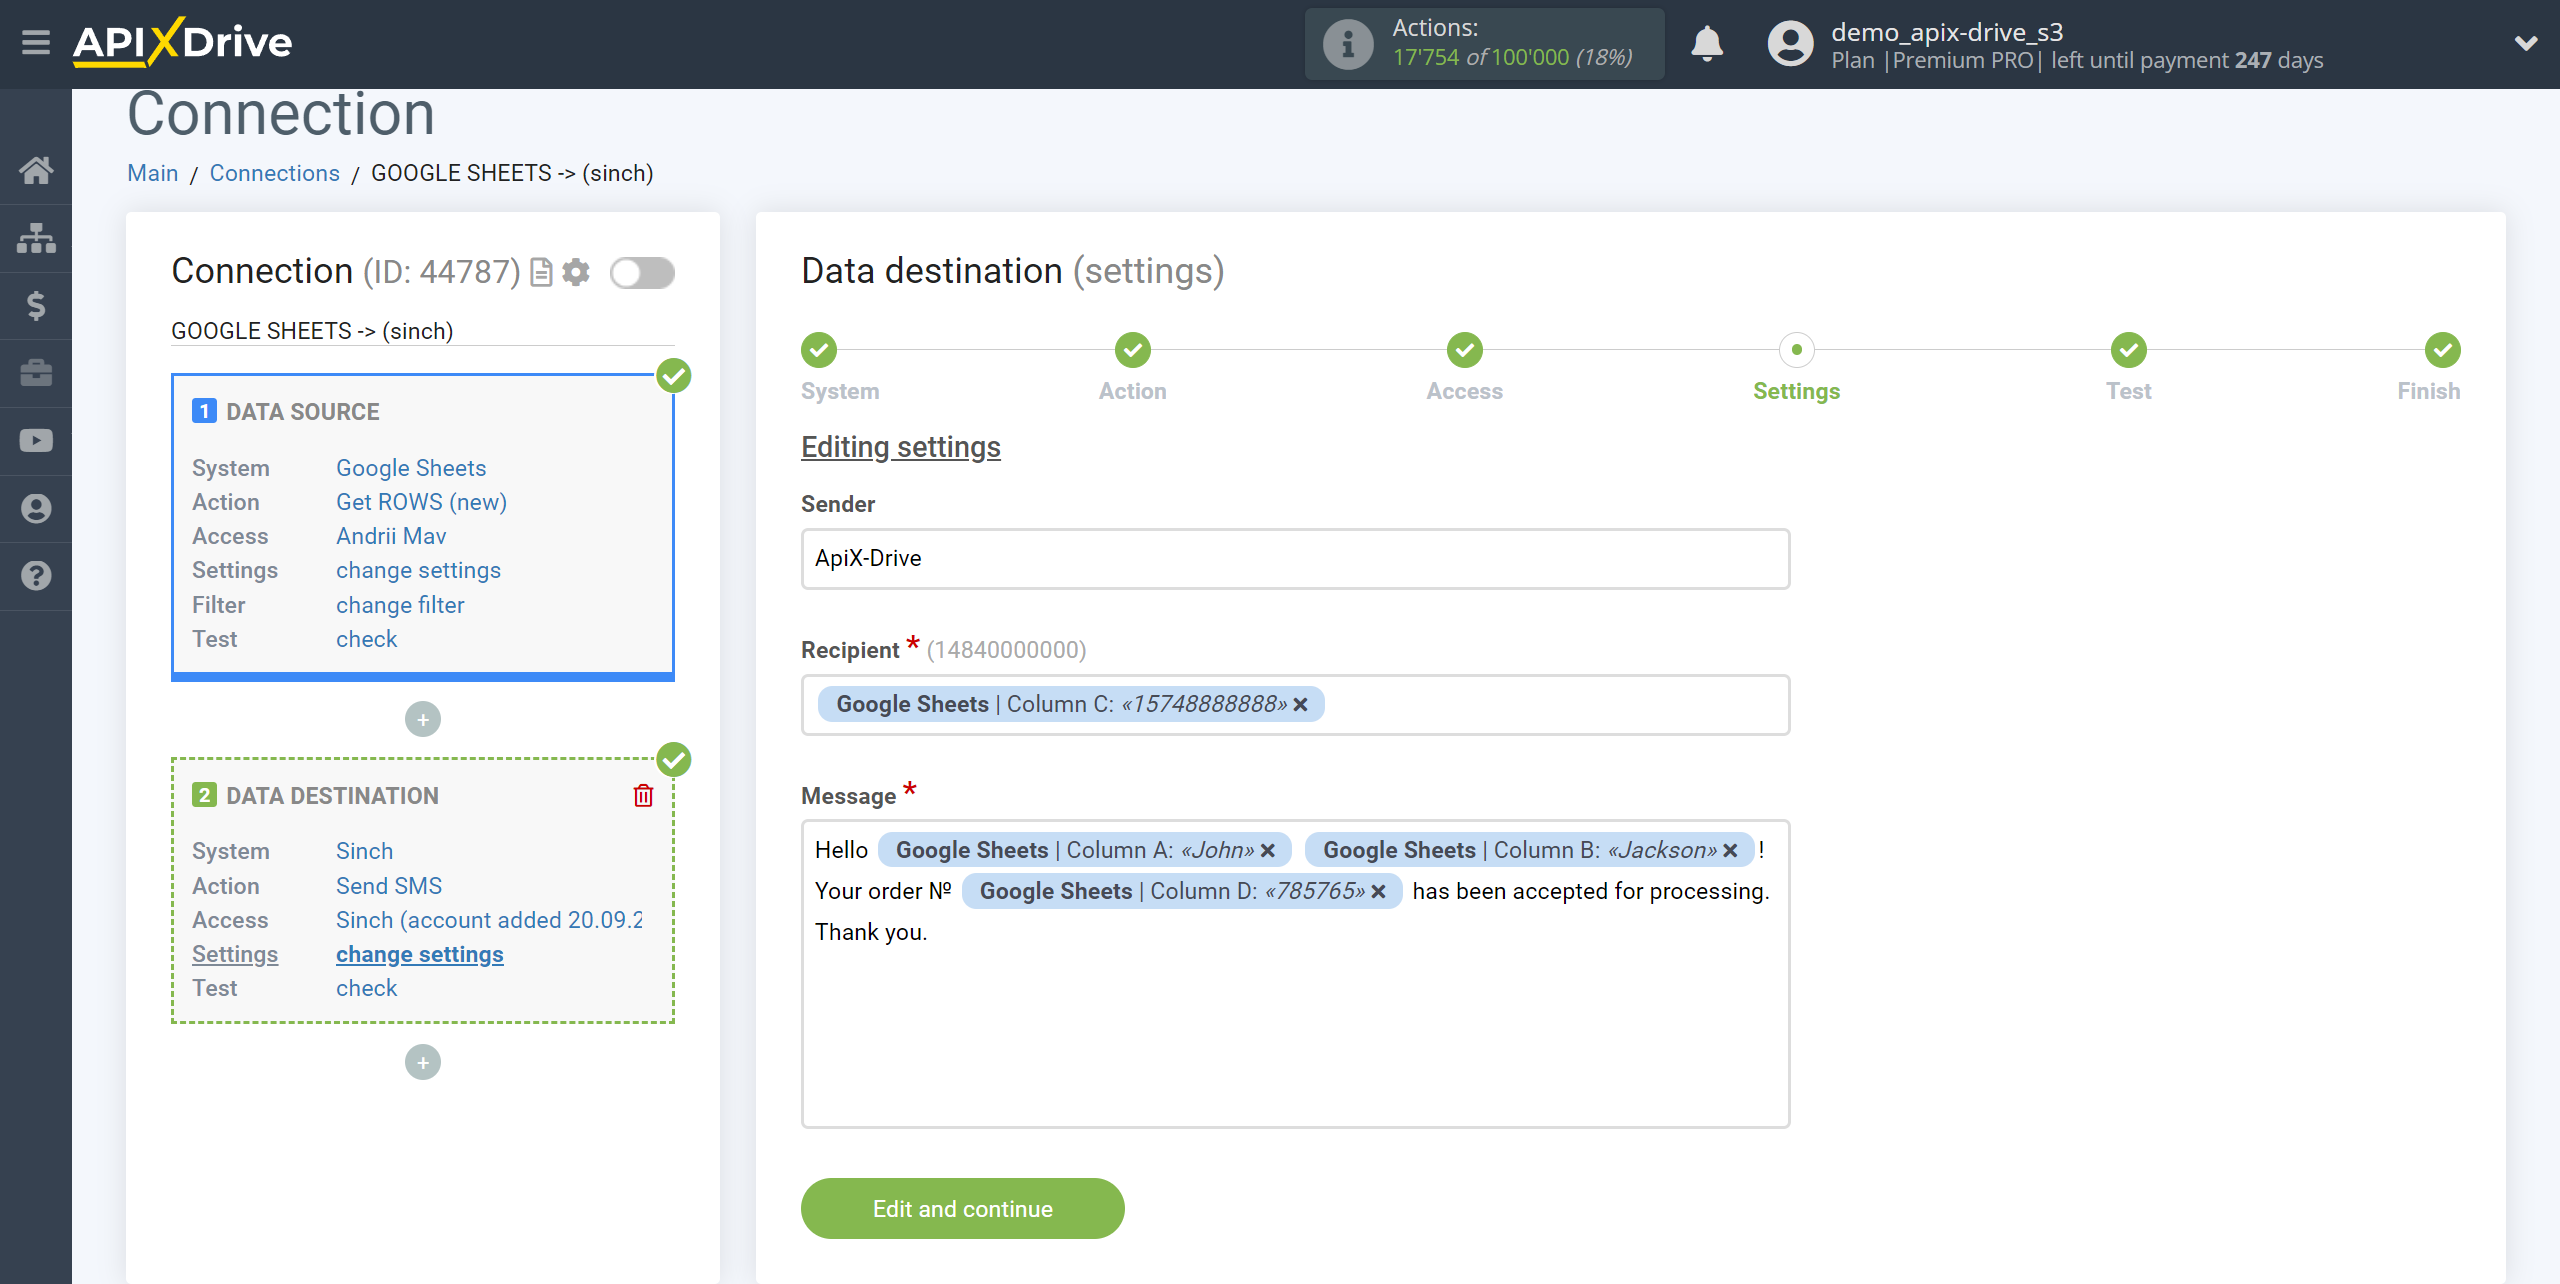Viewport: 2560px width, 1284px height.
Task: Go to the Finish step
Action: pyautogui.click(x=2443, y=350)
